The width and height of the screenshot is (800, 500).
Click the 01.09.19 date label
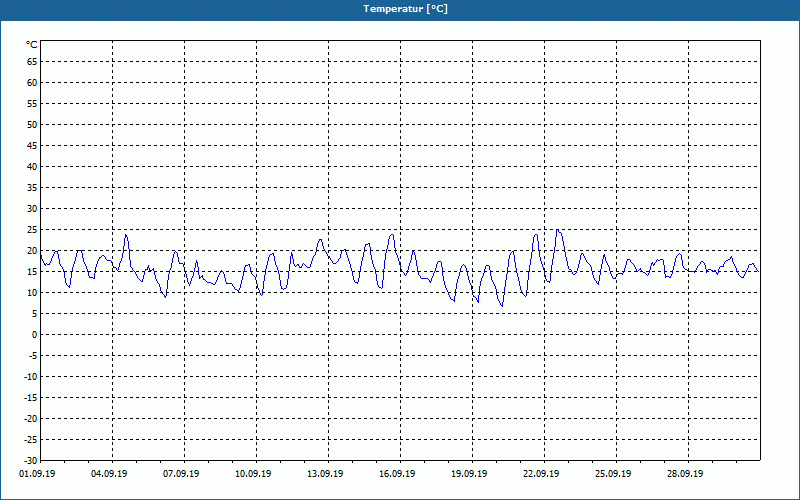click(37, 474)
